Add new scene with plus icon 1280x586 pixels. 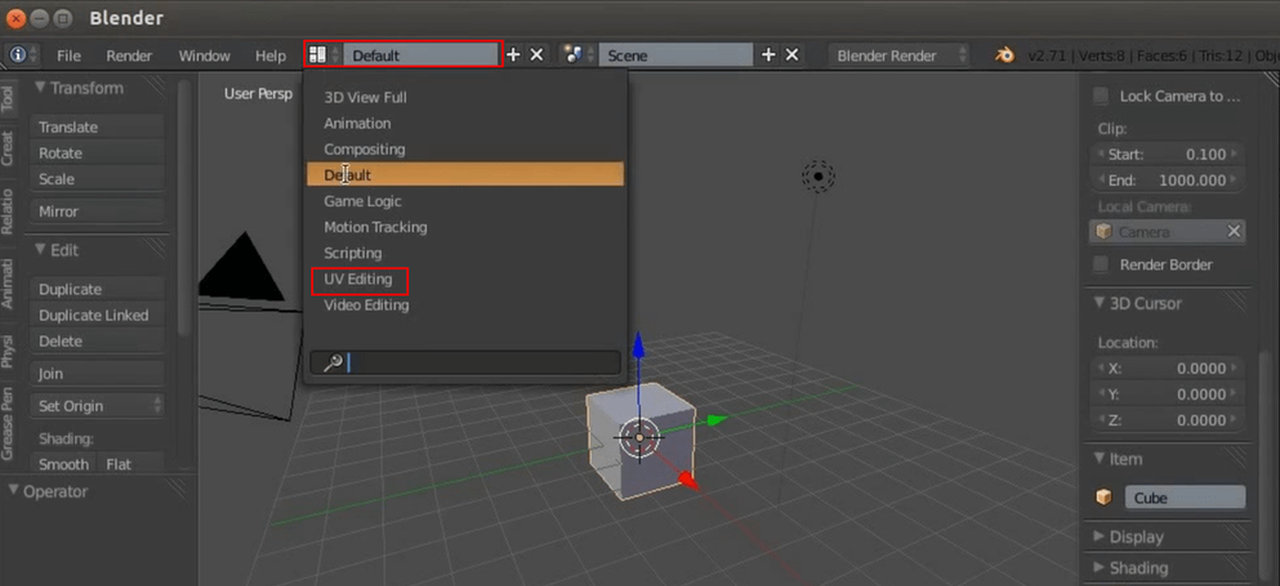coord(769,55)
